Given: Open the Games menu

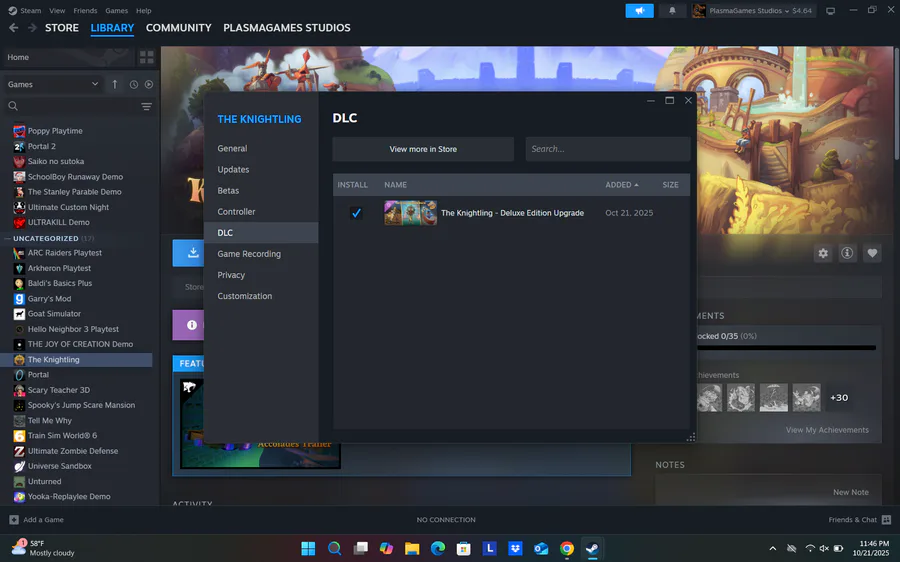Looking at the screenshot, I should pyautogui.click(x=117, y=10).
